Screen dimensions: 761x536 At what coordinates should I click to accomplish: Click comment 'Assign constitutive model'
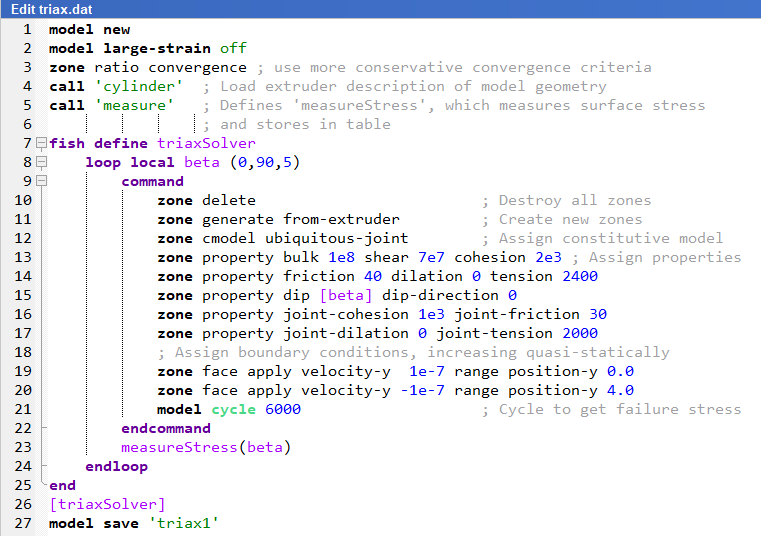(611, 238)
